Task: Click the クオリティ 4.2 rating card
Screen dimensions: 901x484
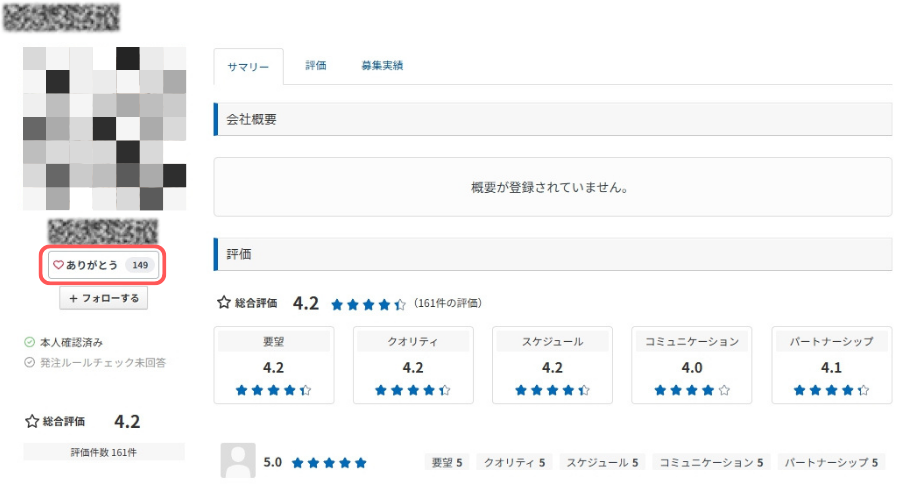Action: tap(413, 365)
